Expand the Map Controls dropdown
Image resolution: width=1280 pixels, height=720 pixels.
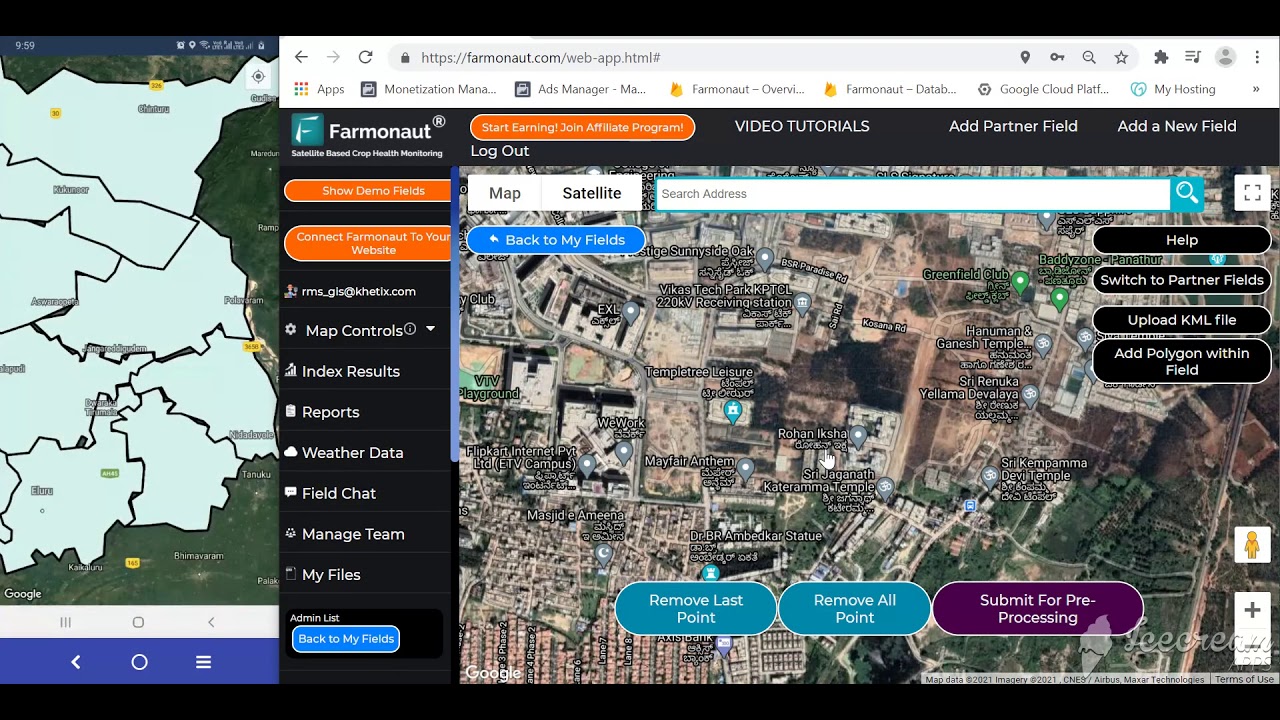[x=431, y=328]
